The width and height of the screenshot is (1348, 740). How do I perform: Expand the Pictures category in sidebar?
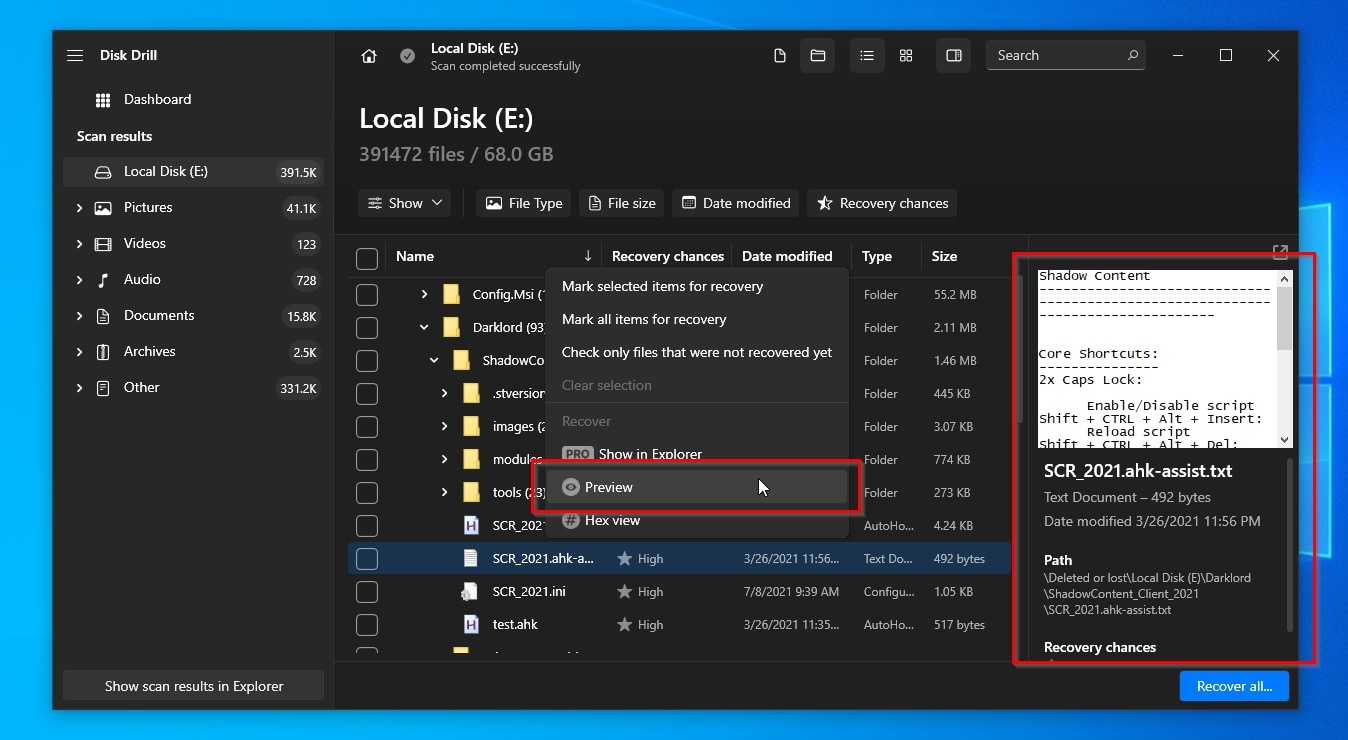tap(80, 208)
